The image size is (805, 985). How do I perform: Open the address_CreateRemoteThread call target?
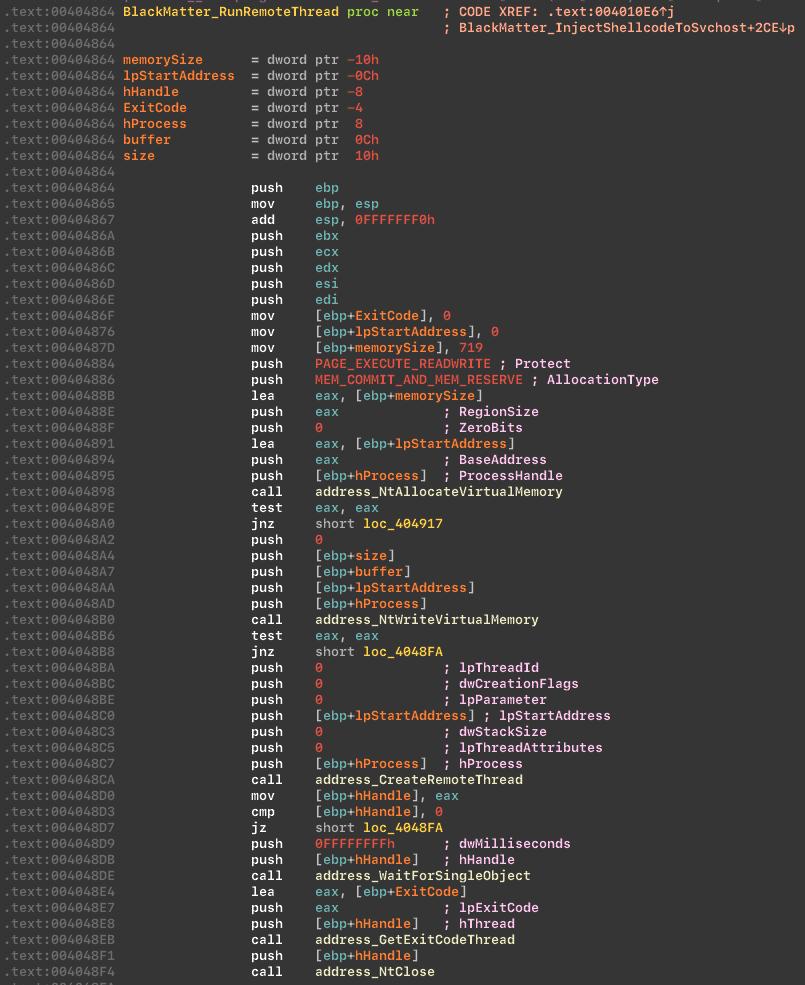click(418, 780)
